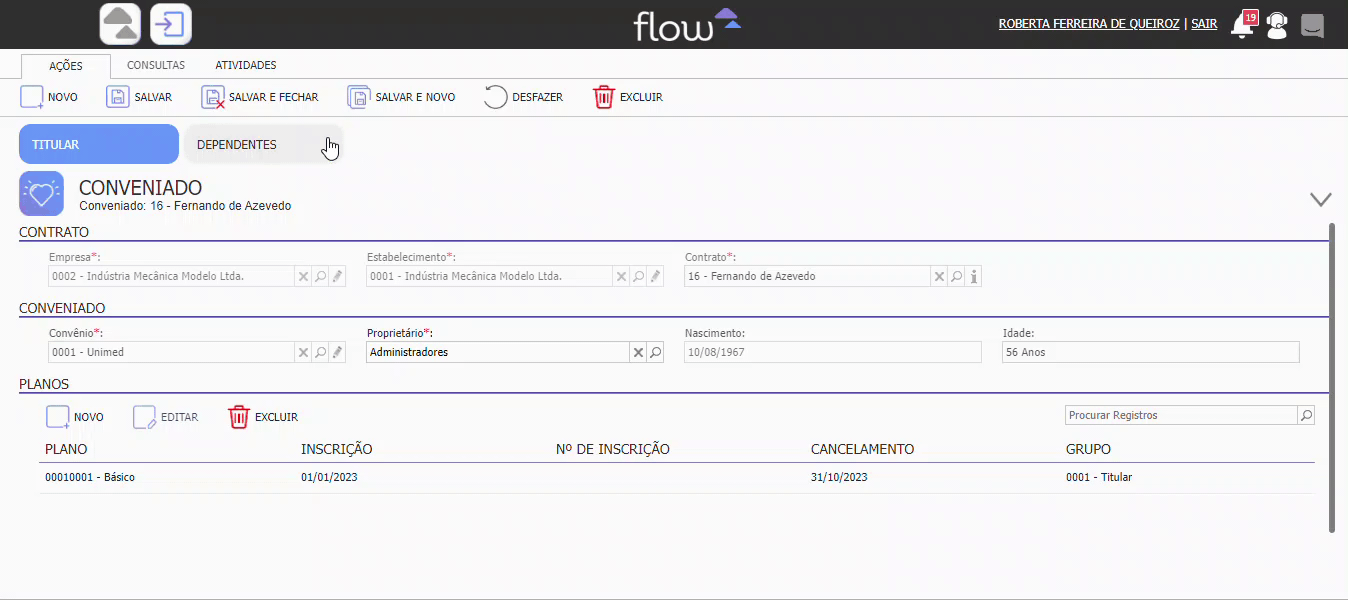Click the Procurar Registros search box
This screenshot has height=600, width=1348.
pyautogui.click(x=1181, y=415)
